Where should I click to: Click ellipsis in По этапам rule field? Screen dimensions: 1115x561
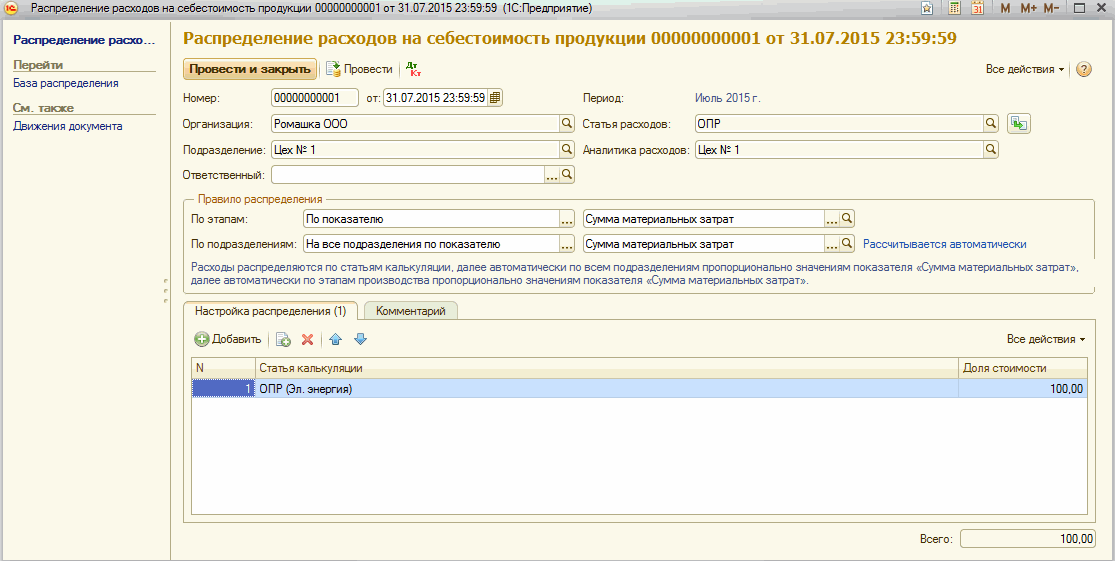[567, 219]
